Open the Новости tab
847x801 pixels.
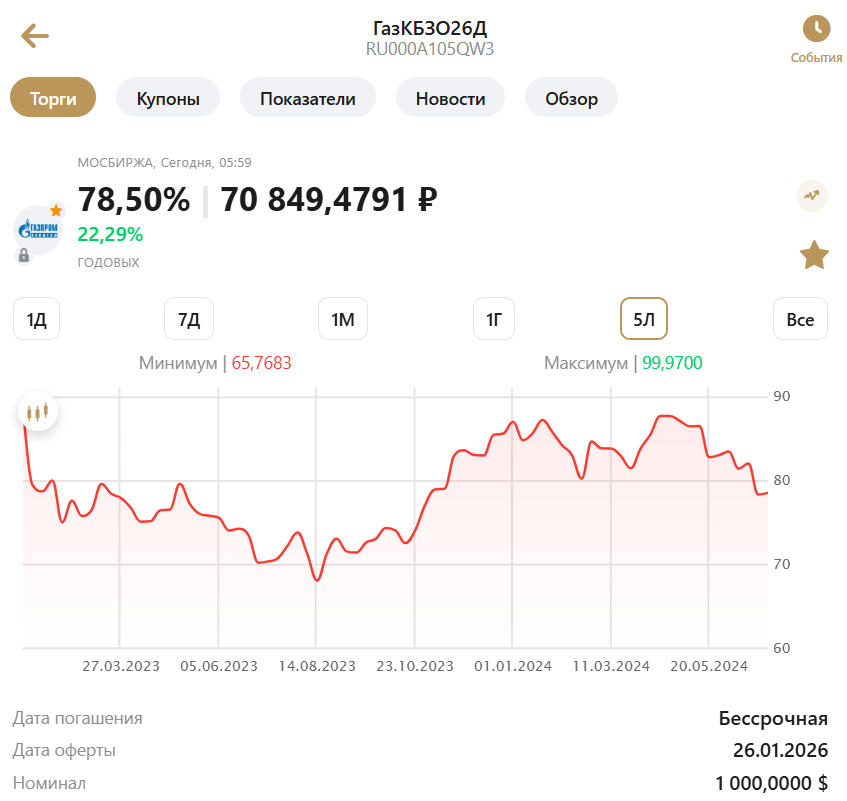(x=451, y=97)
